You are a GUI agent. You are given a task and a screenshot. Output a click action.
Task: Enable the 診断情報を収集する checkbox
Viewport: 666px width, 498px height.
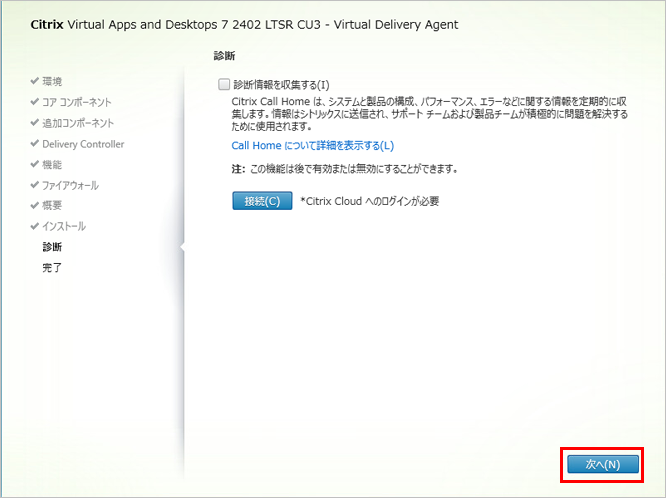click(x=223, y=86)
